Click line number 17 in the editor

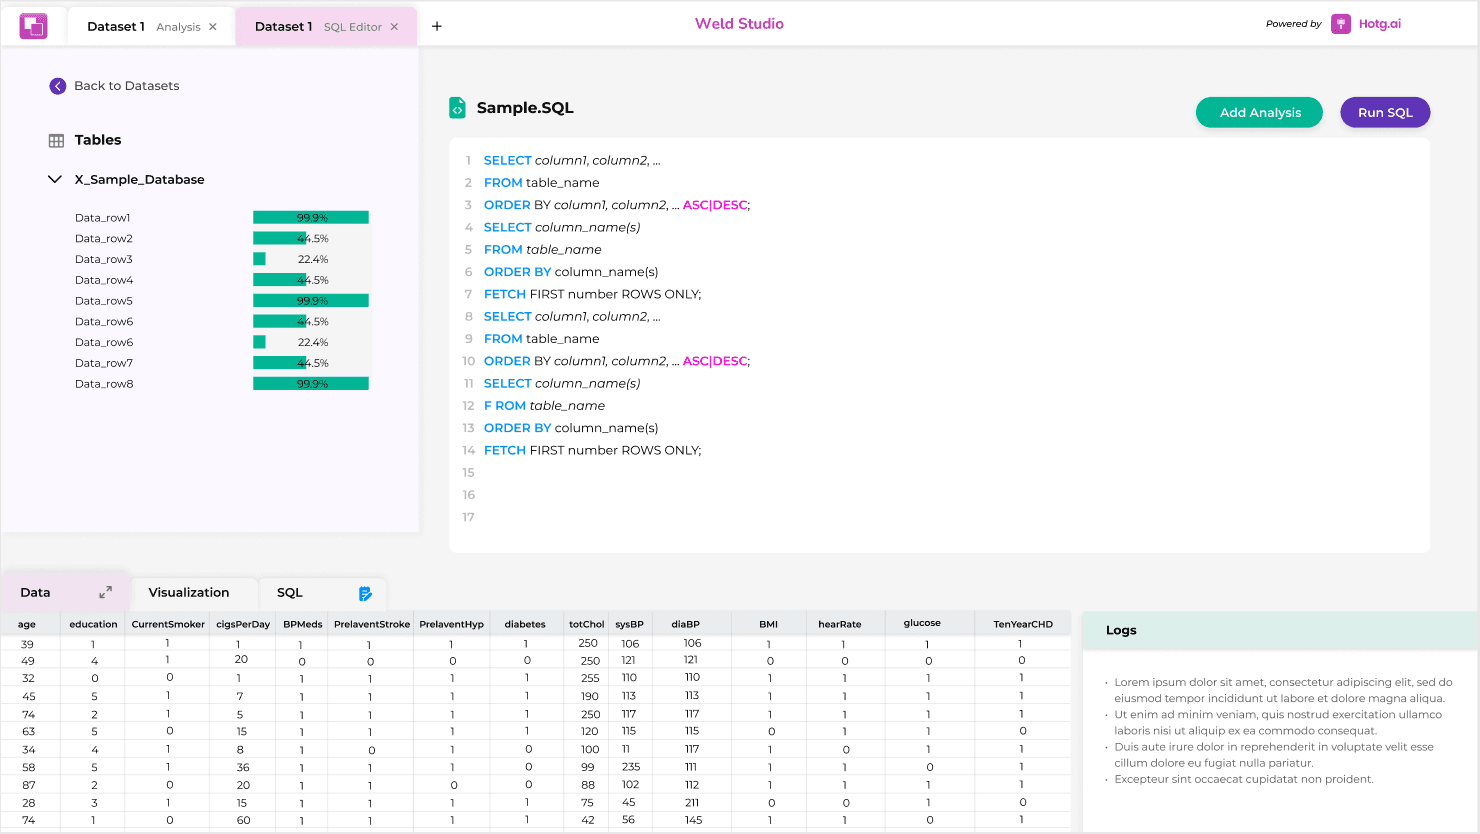tap(468, 517)
